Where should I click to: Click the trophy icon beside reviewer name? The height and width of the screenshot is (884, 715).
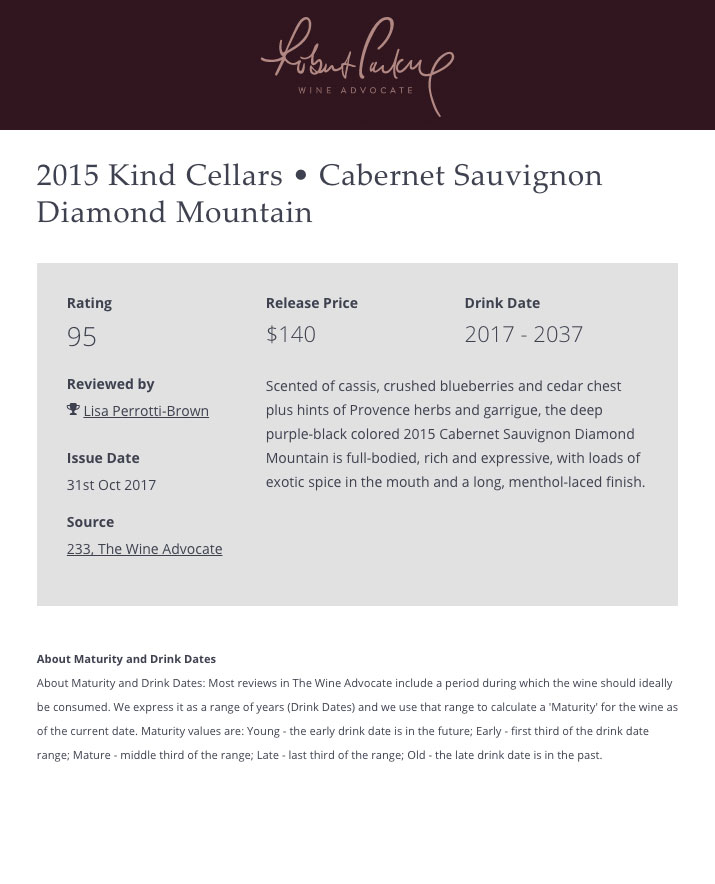coord(73,409)
